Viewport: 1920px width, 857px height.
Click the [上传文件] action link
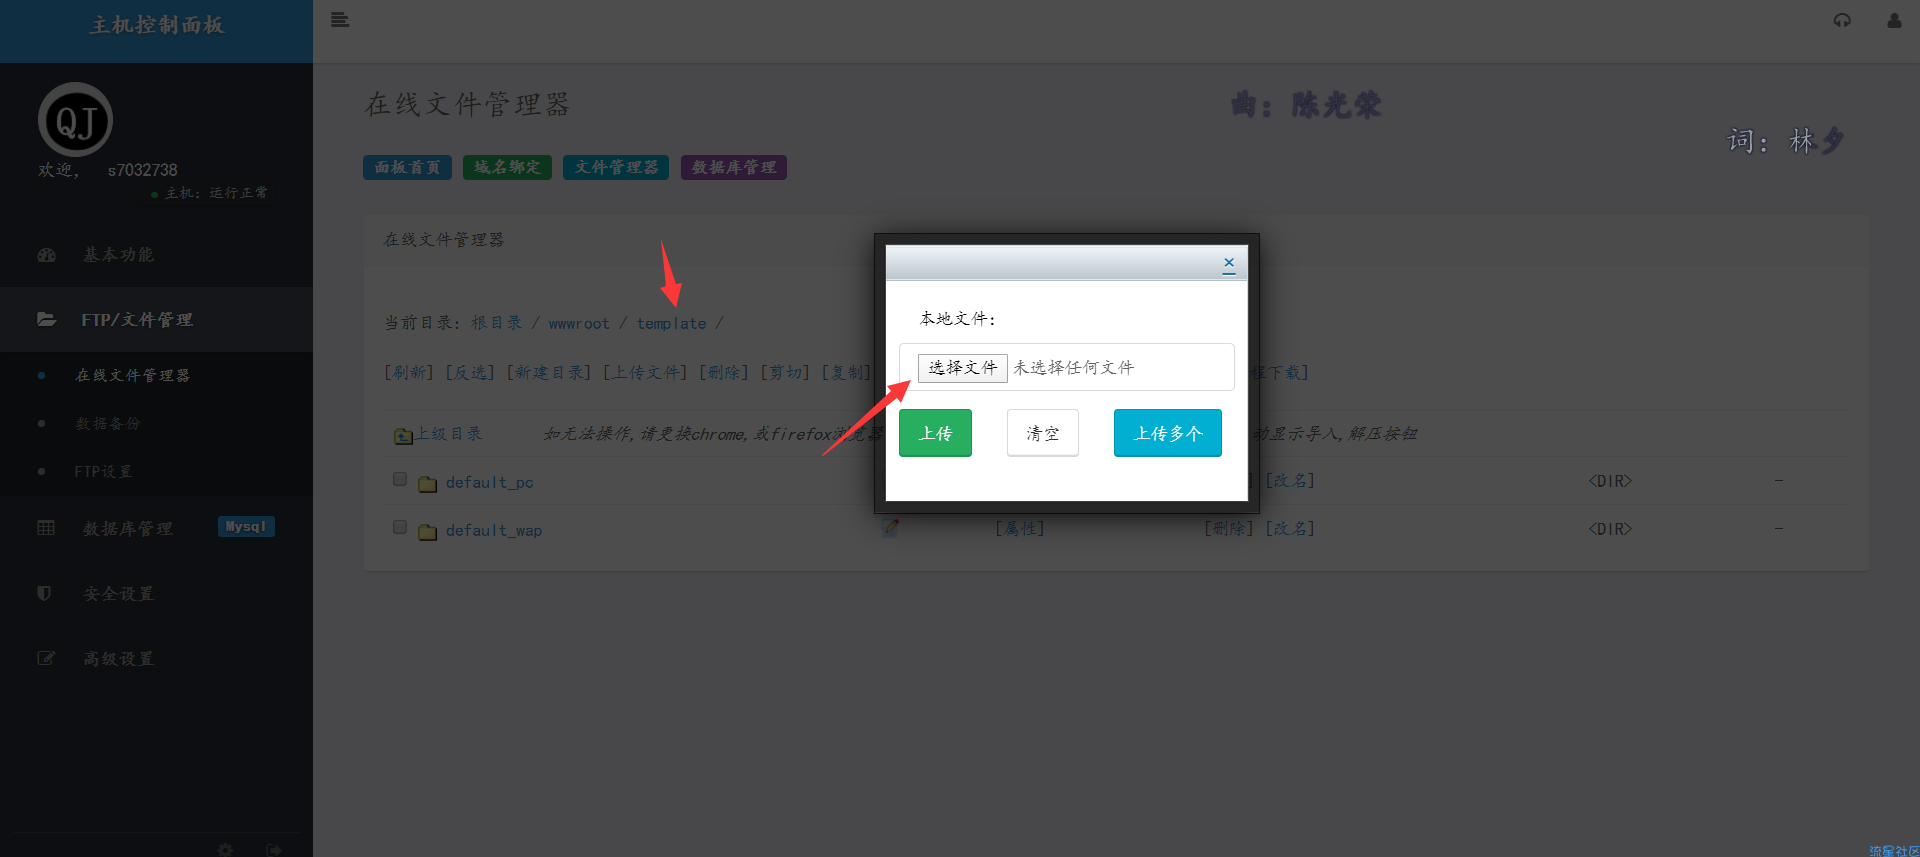tap(646, 372)
